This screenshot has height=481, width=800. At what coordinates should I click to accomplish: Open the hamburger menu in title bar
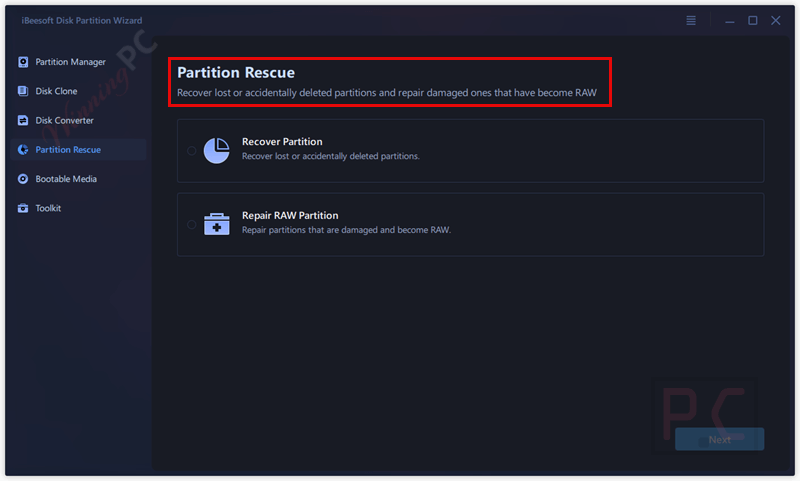[x=691, y=20]
